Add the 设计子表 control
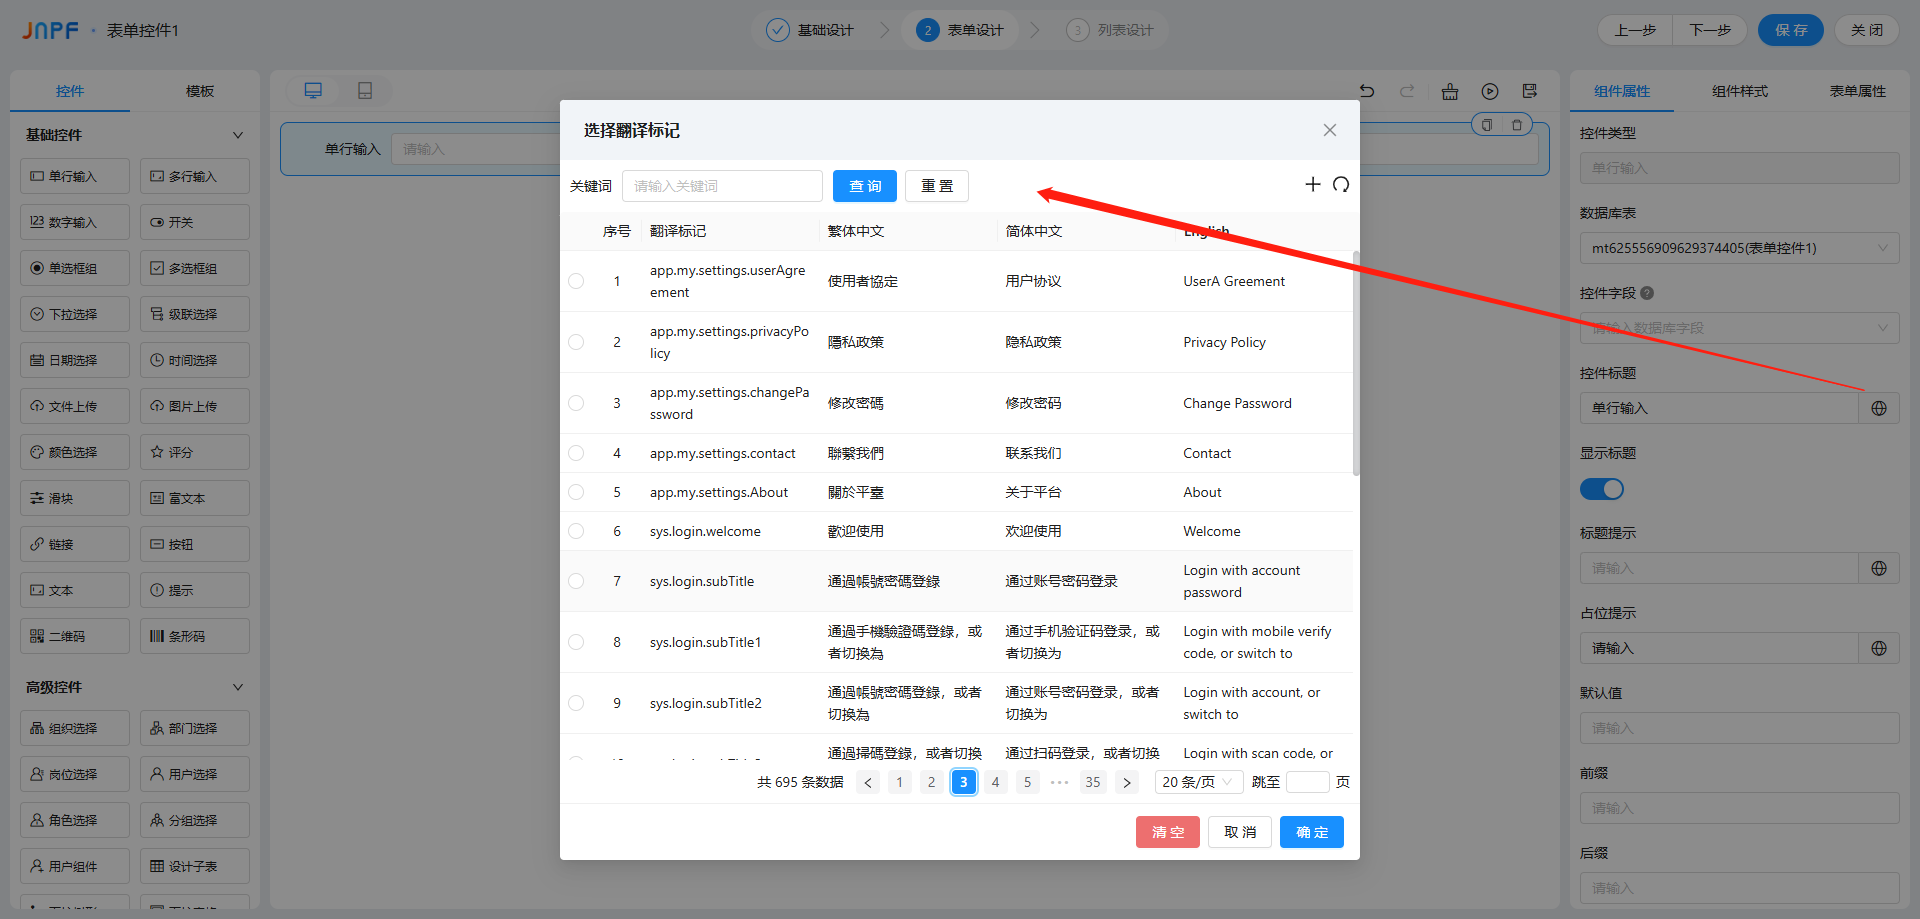 pos(195,866)
